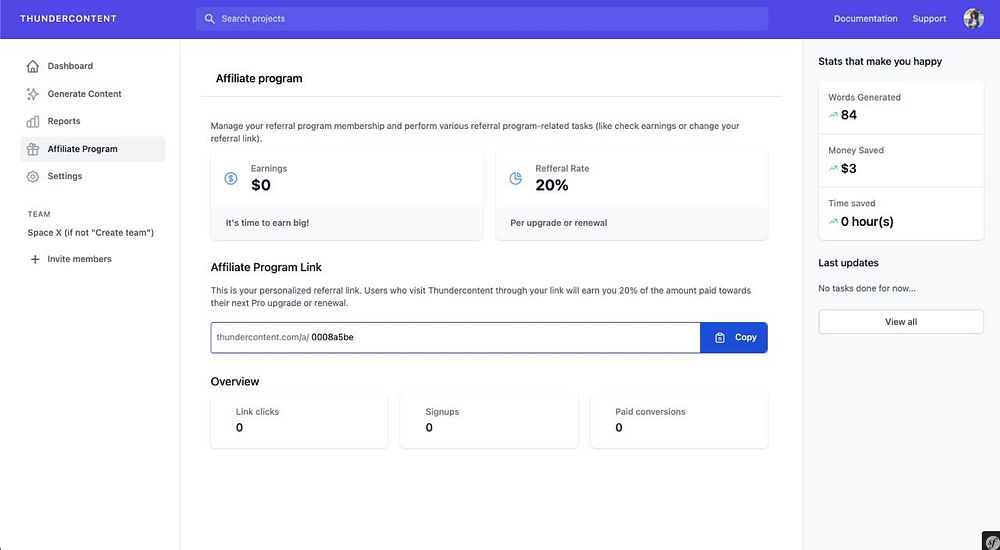This screenshot has height=550, width=1000.
Task: Visit the Support link
Action: (929, 19)
